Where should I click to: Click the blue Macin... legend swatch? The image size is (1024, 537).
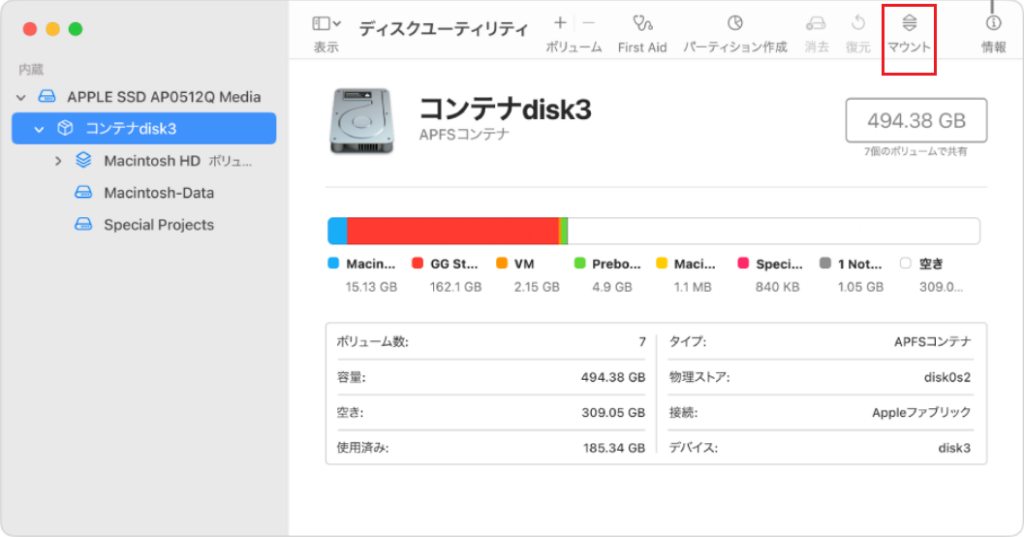tap(333, 263)
